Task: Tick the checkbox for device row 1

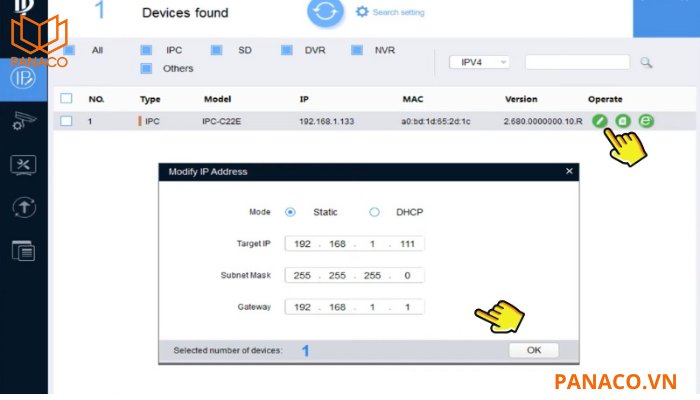Action: [x=66, y=121]
